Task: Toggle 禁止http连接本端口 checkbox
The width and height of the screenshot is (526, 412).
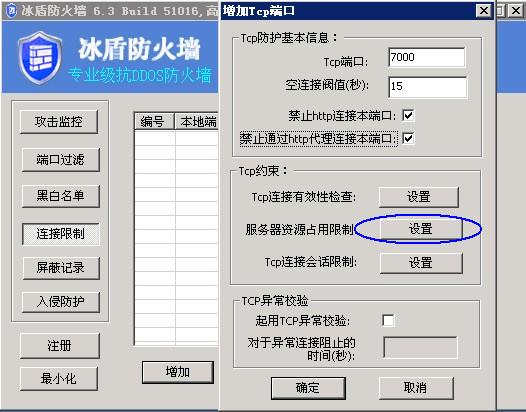Action: tap(408, 115)
